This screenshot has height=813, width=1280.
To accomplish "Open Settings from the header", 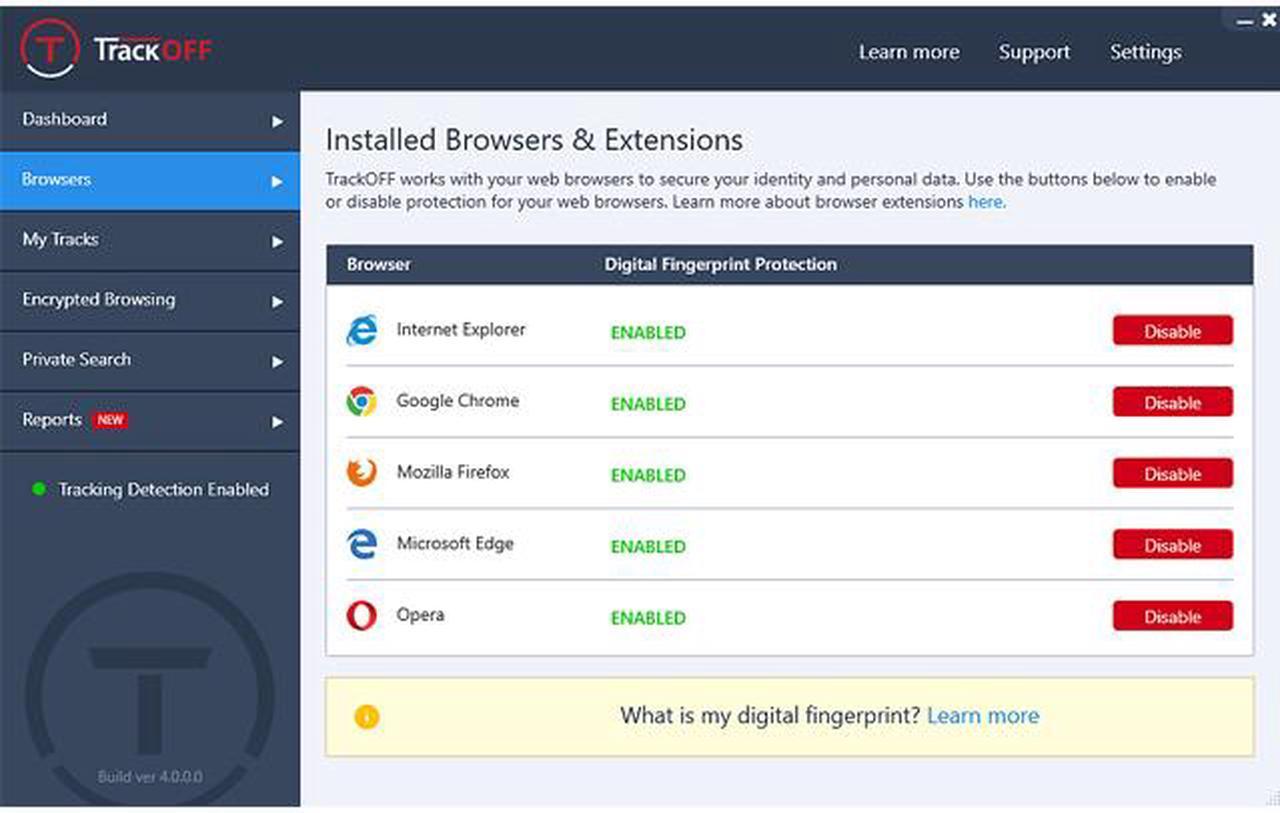I will [x=1145, y=52].
